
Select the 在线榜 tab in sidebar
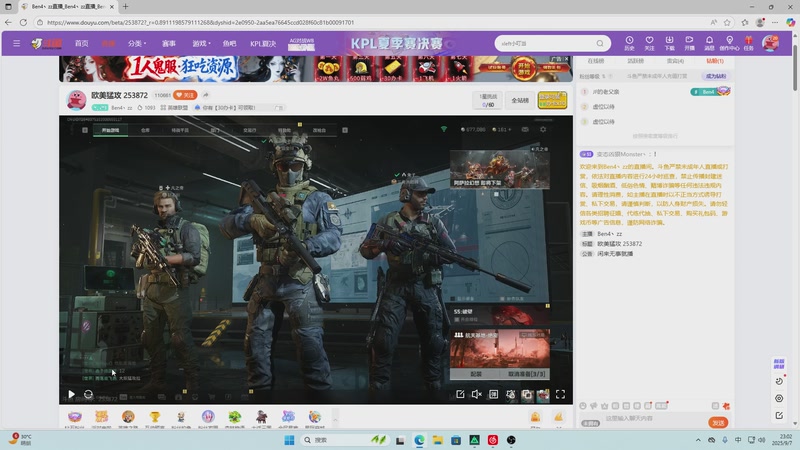point(595,61)
